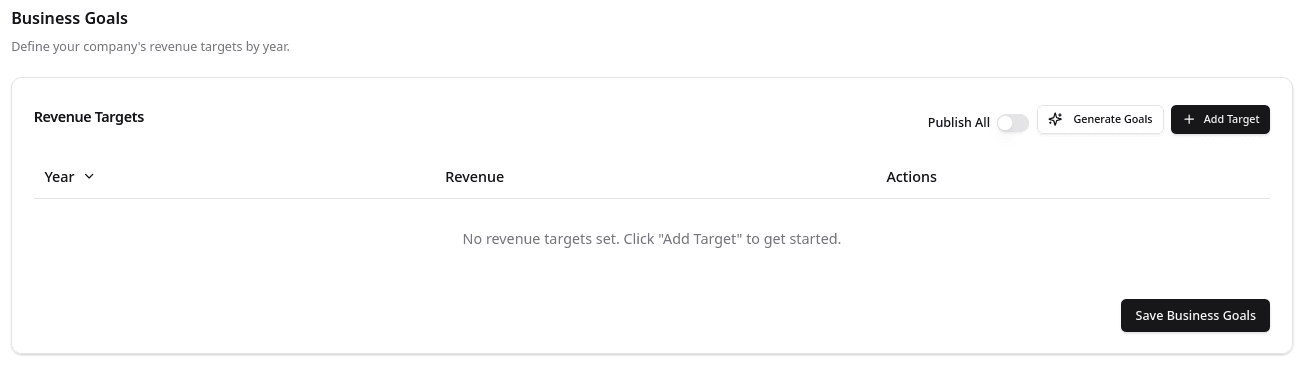The image size is (1302, 365).
Task: Click the Revenue Targets card title
Action: 89,117
